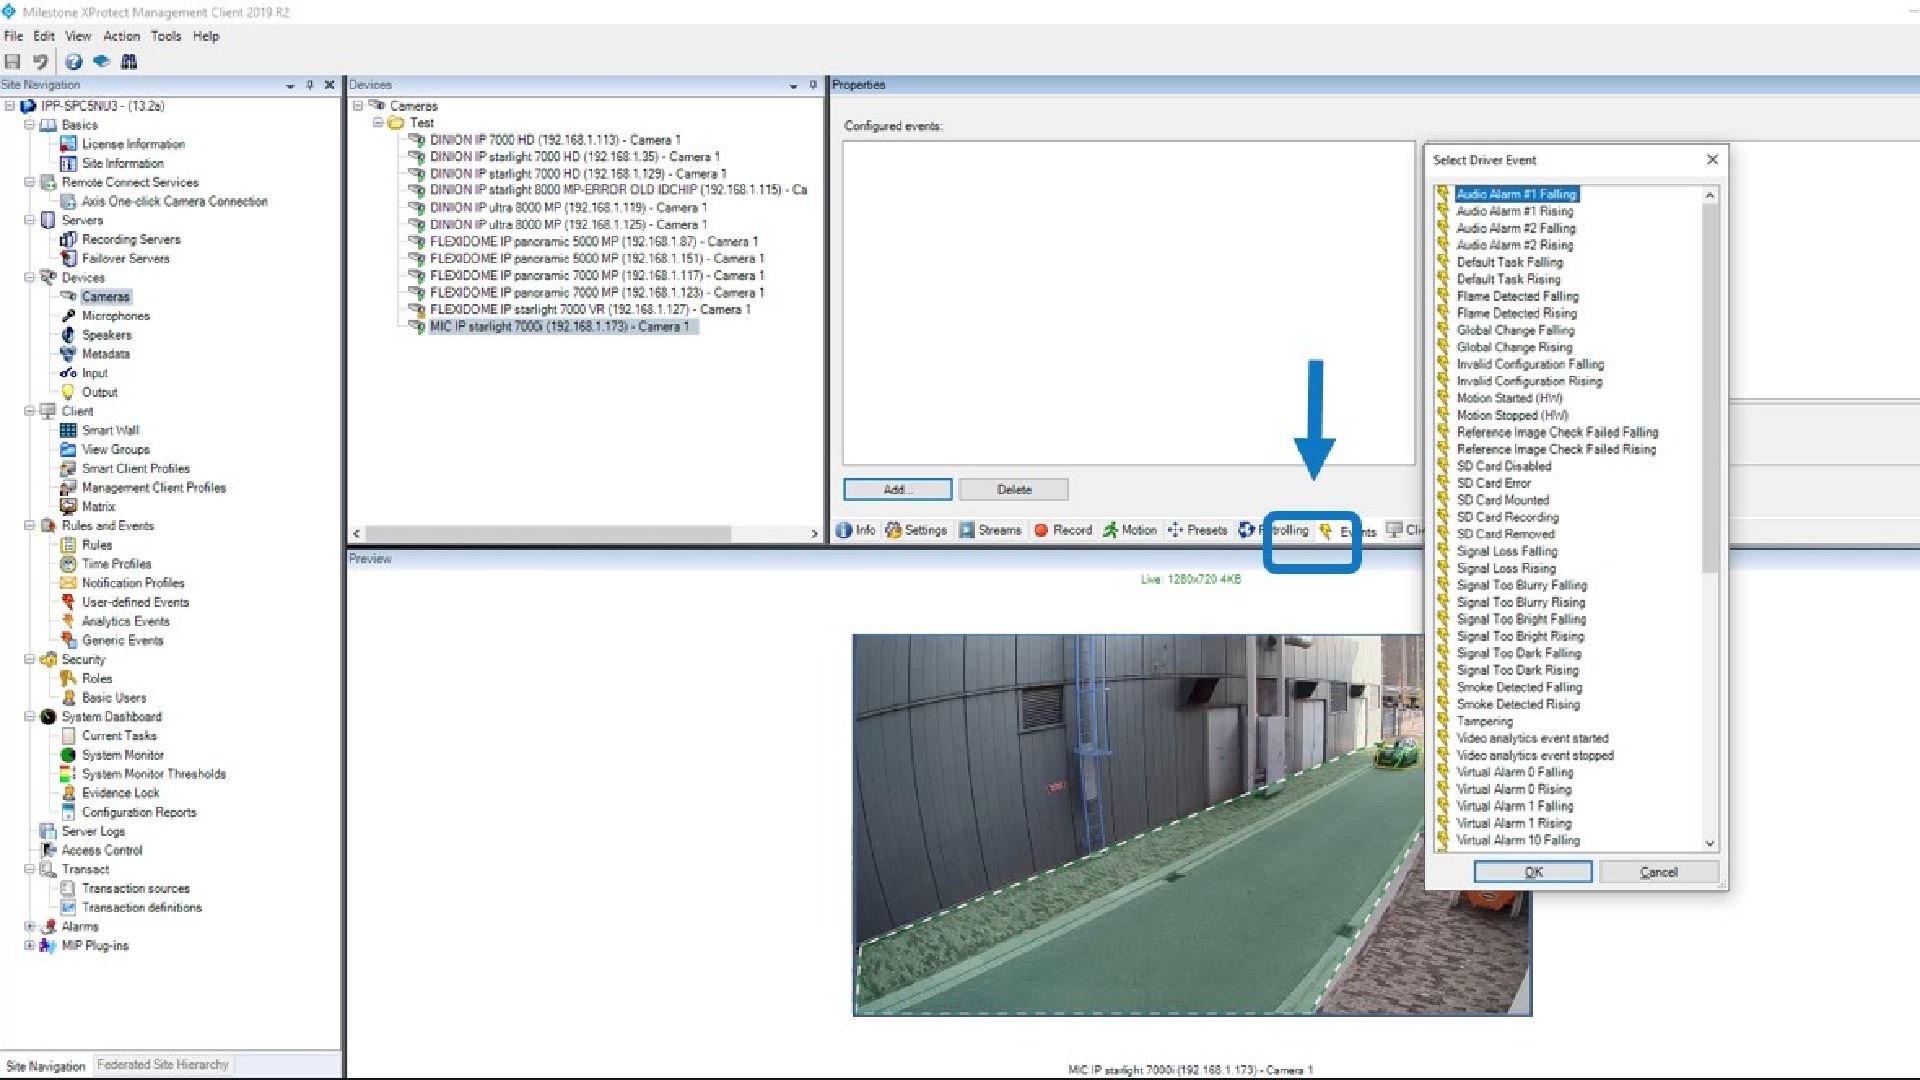Image resolution: width=1920 pixels, height=1080 pixels.
Task: Click the View Groups icon
Action: click(x=68, y=449)
